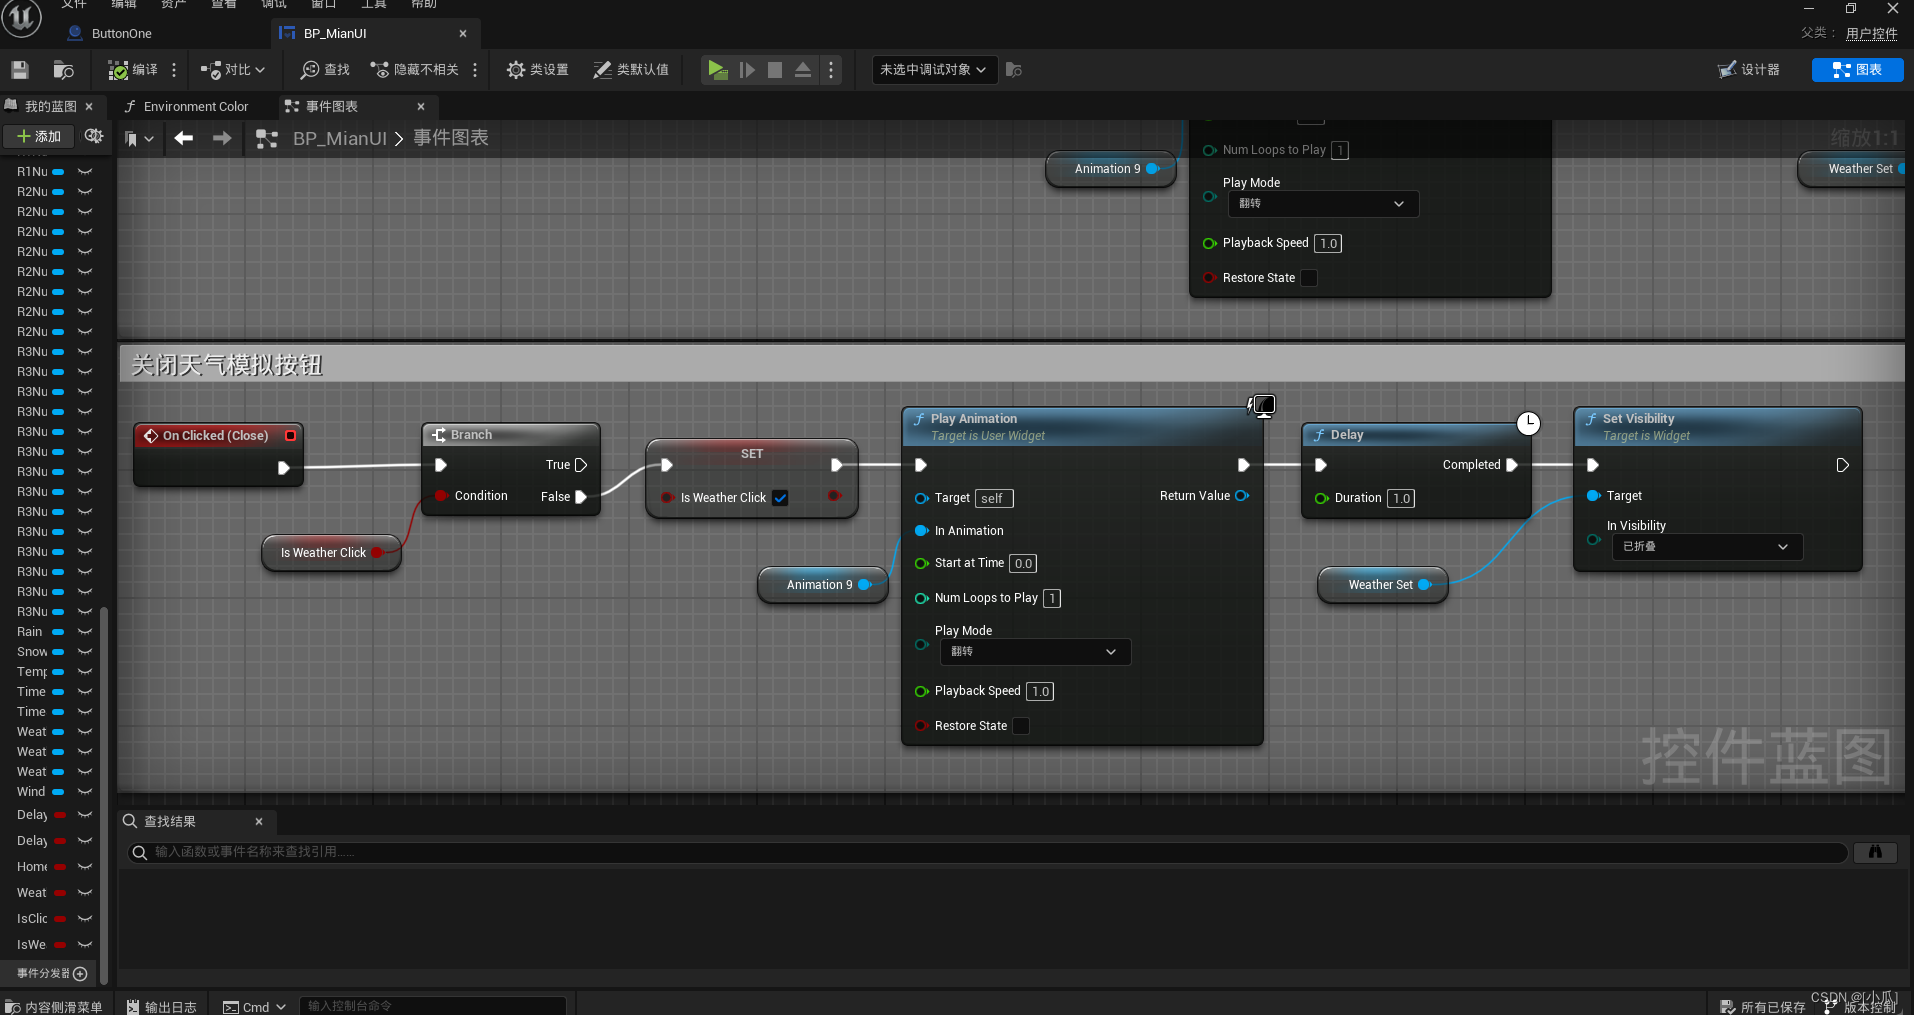
Task: Click the stop simulation button
Action: click(x=775, y=70)
